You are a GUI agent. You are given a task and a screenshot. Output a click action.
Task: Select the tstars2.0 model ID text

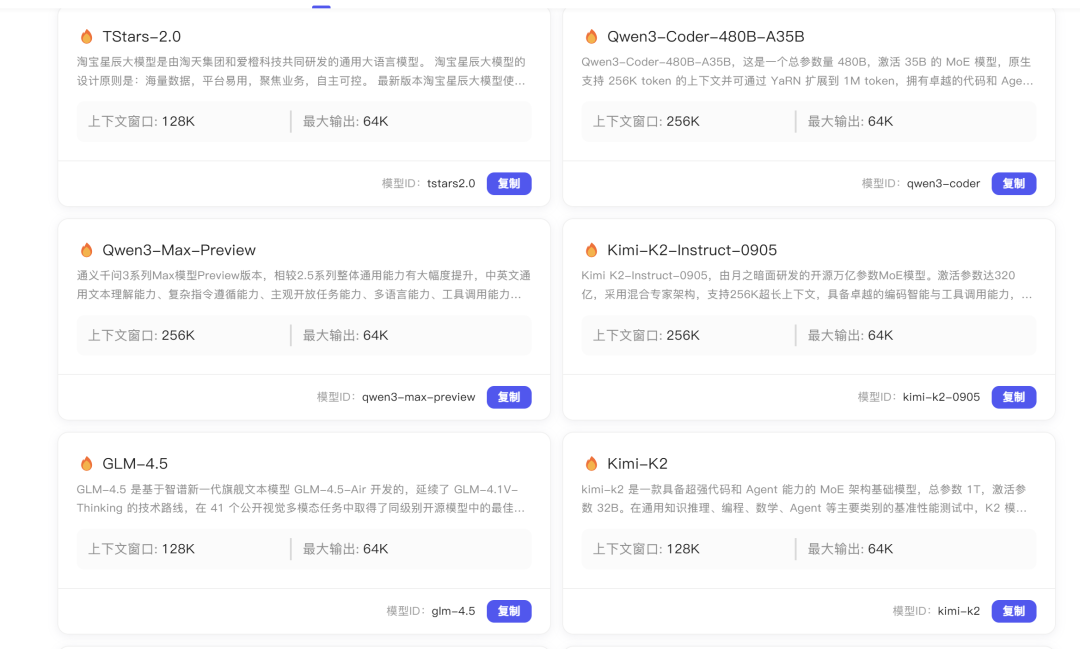tap(451, 183)
